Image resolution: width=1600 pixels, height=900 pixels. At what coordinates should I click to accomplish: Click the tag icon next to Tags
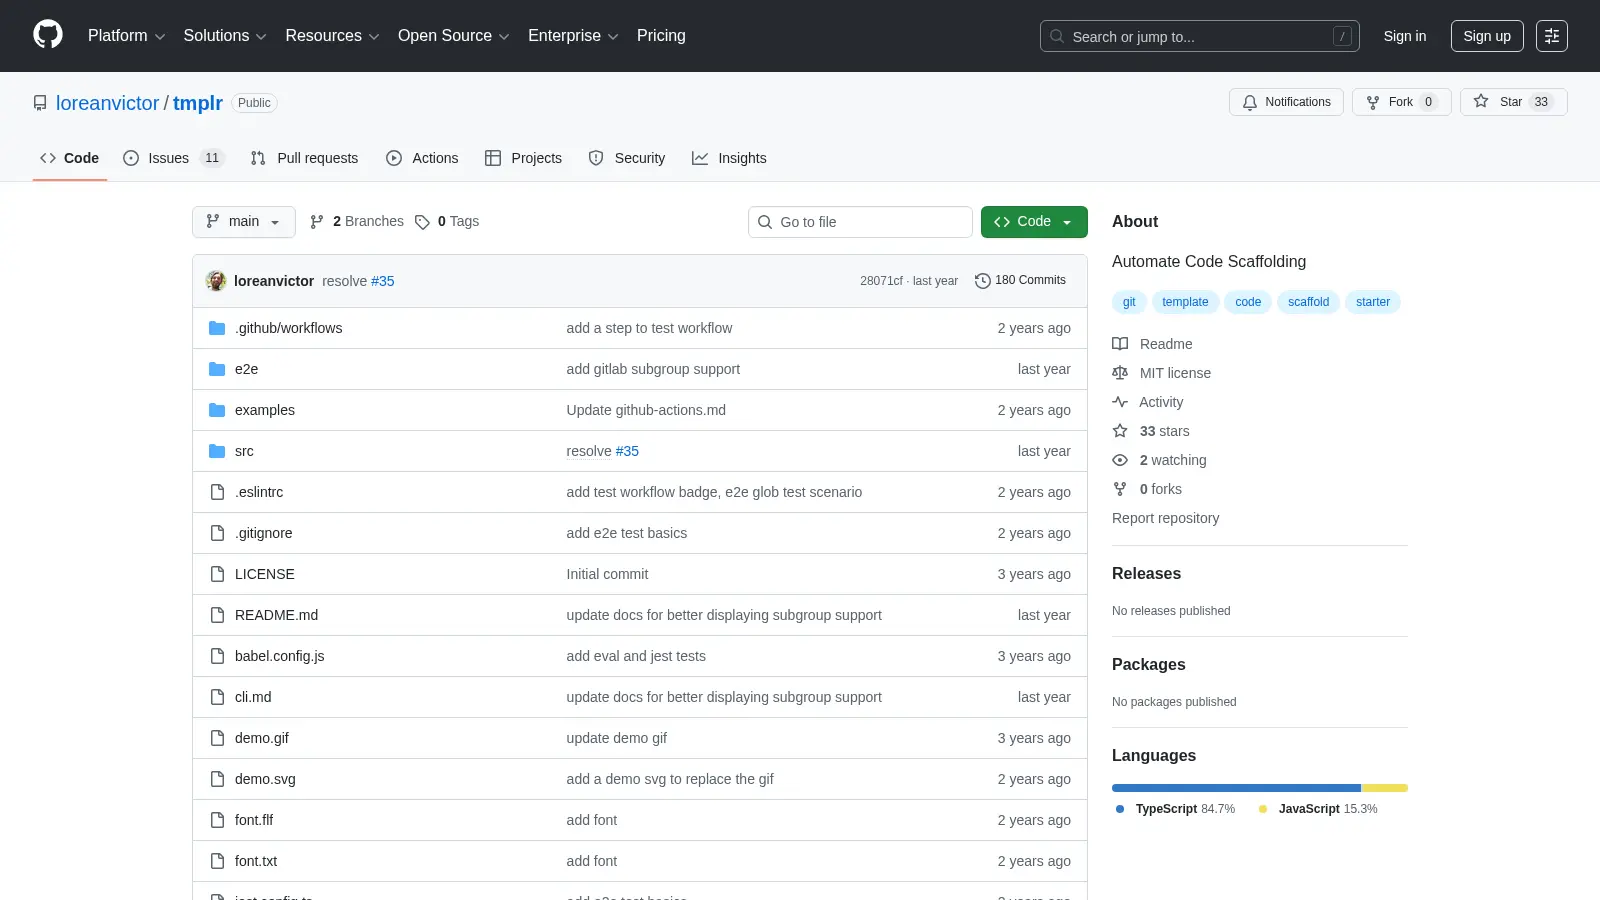pos(422,222)
